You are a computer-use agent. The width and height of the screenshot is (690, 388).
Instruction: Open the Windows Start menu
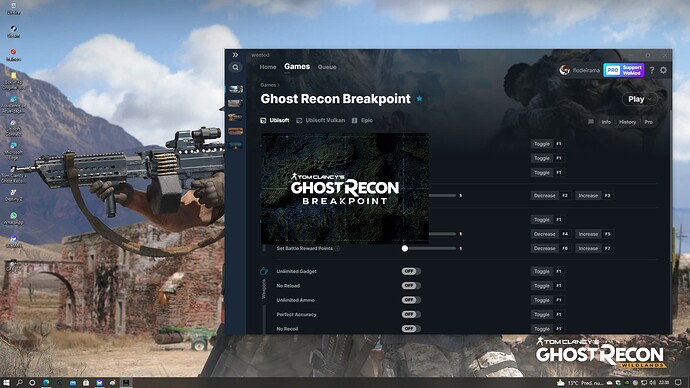click(x=6, y=383)
